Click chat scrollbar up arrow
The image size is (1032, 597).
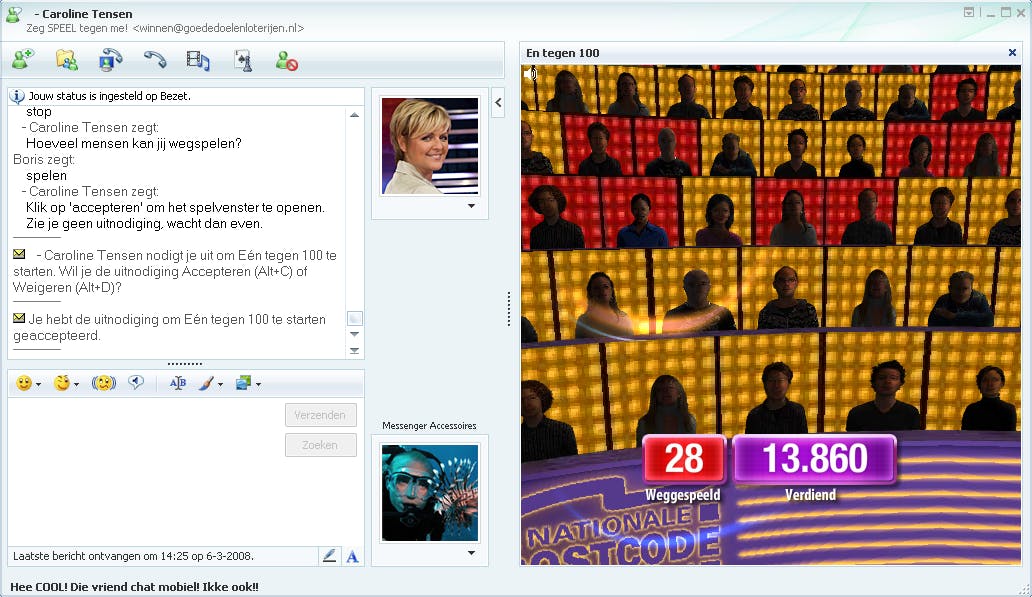point(354,115)
